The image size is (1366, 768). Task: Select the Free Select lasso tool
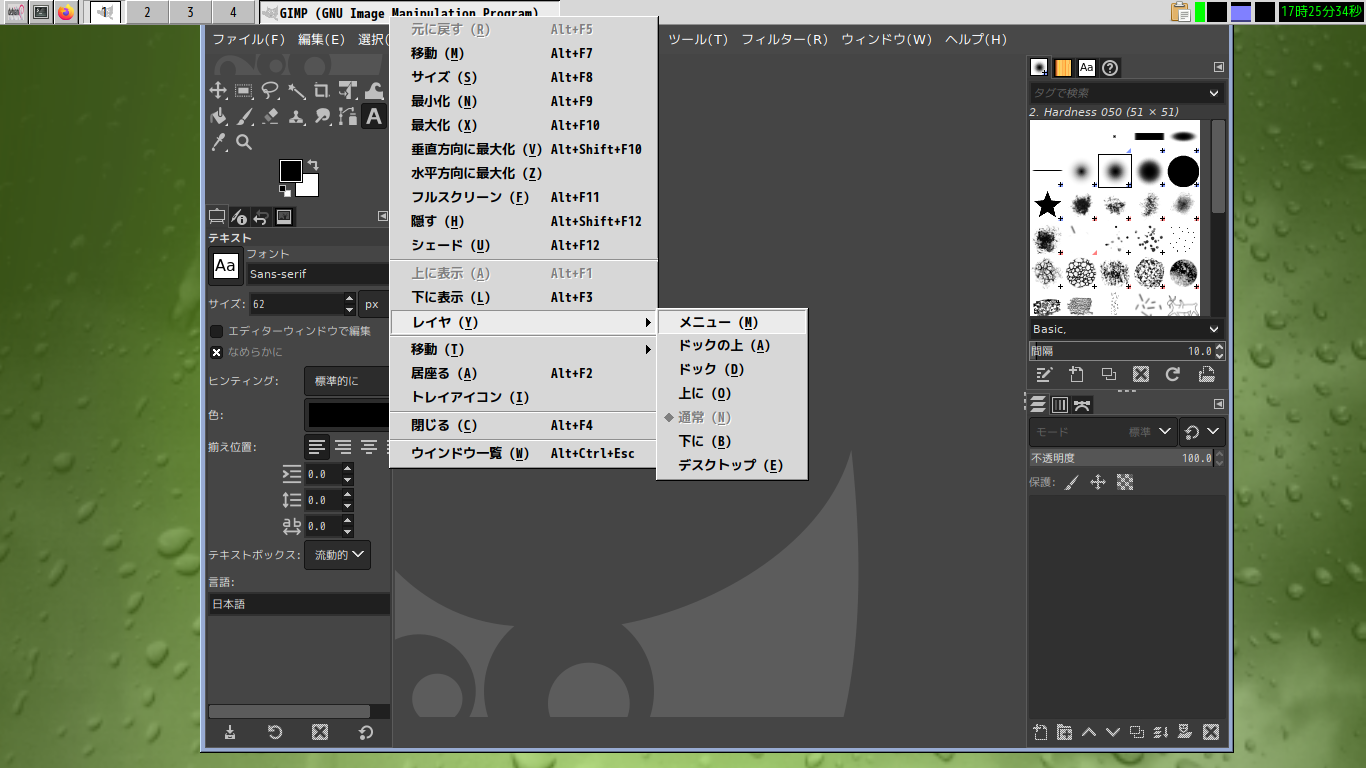click(x=270, y=91)
